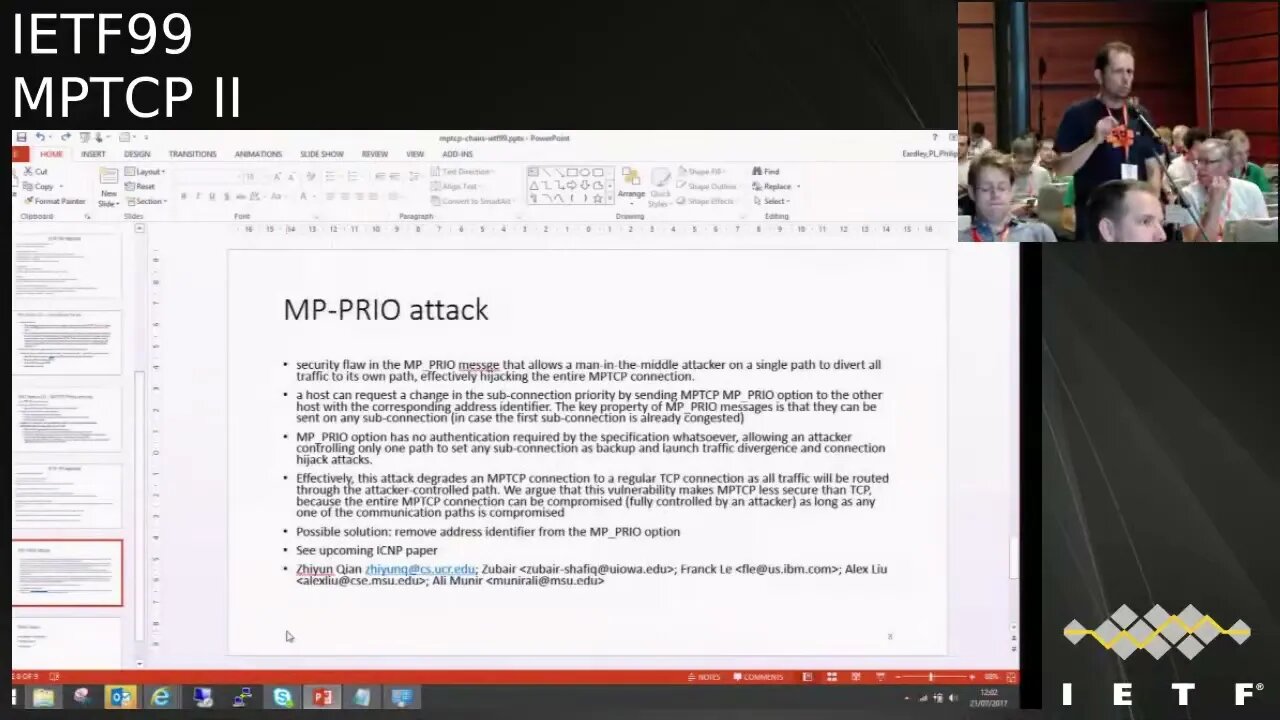Expand the shapes gallery More arrow

coord(610,198)
